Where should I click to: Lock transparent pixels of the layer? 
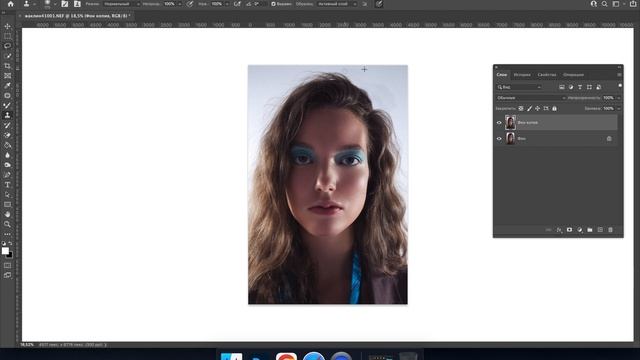pos(521,109)
